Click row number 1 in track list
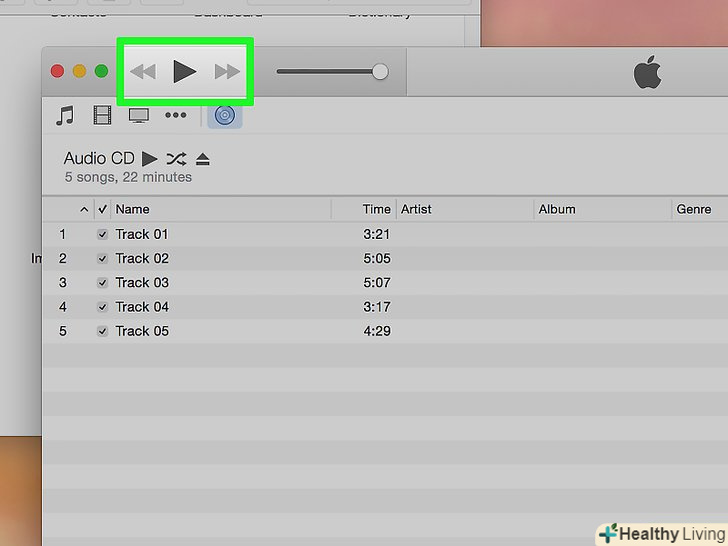The width and height of the screenshot is (728, 546). (62, 234)
